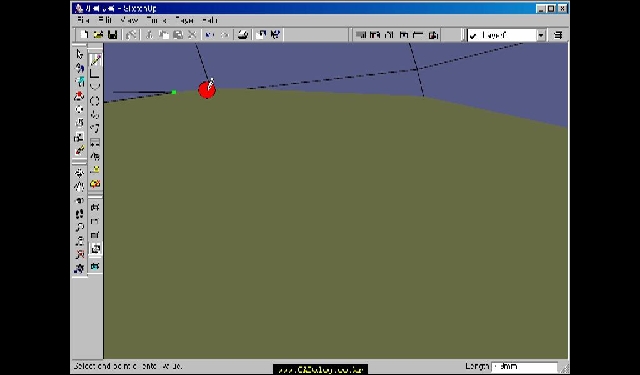This screenshot has height=375, width=640.
Task: Select the red Move tool
Action: point(80,95)
